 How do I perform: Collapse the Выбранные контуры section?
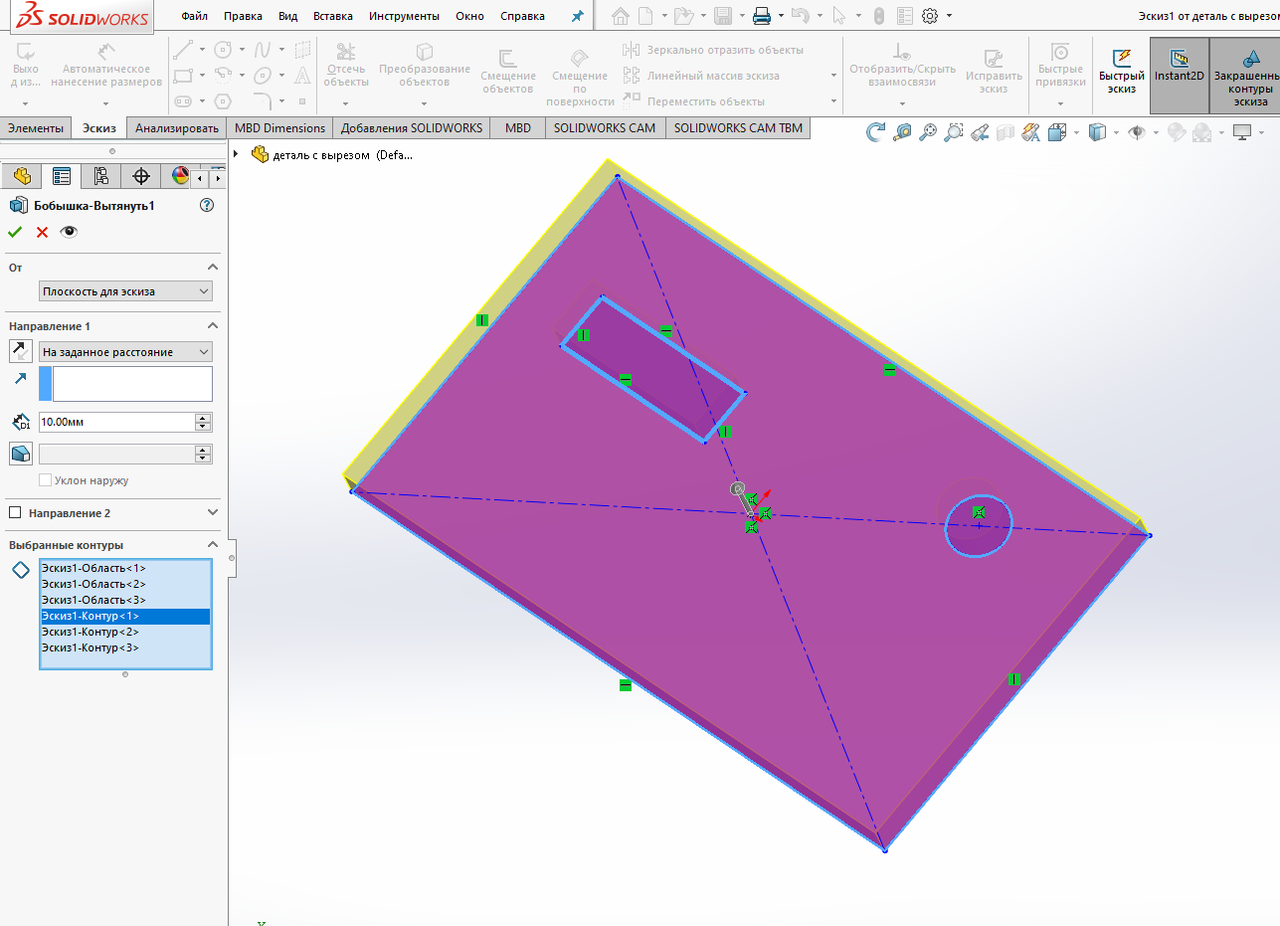pos(212,545)
